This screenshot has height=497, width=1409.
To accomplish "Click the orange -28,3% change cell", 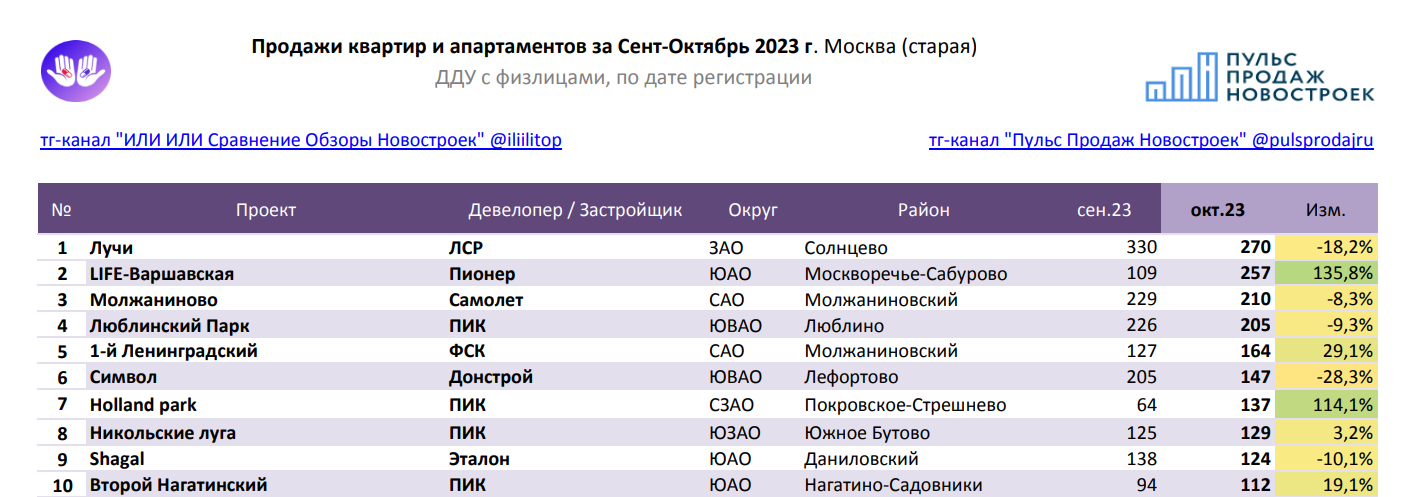I will coord(1325,377).
